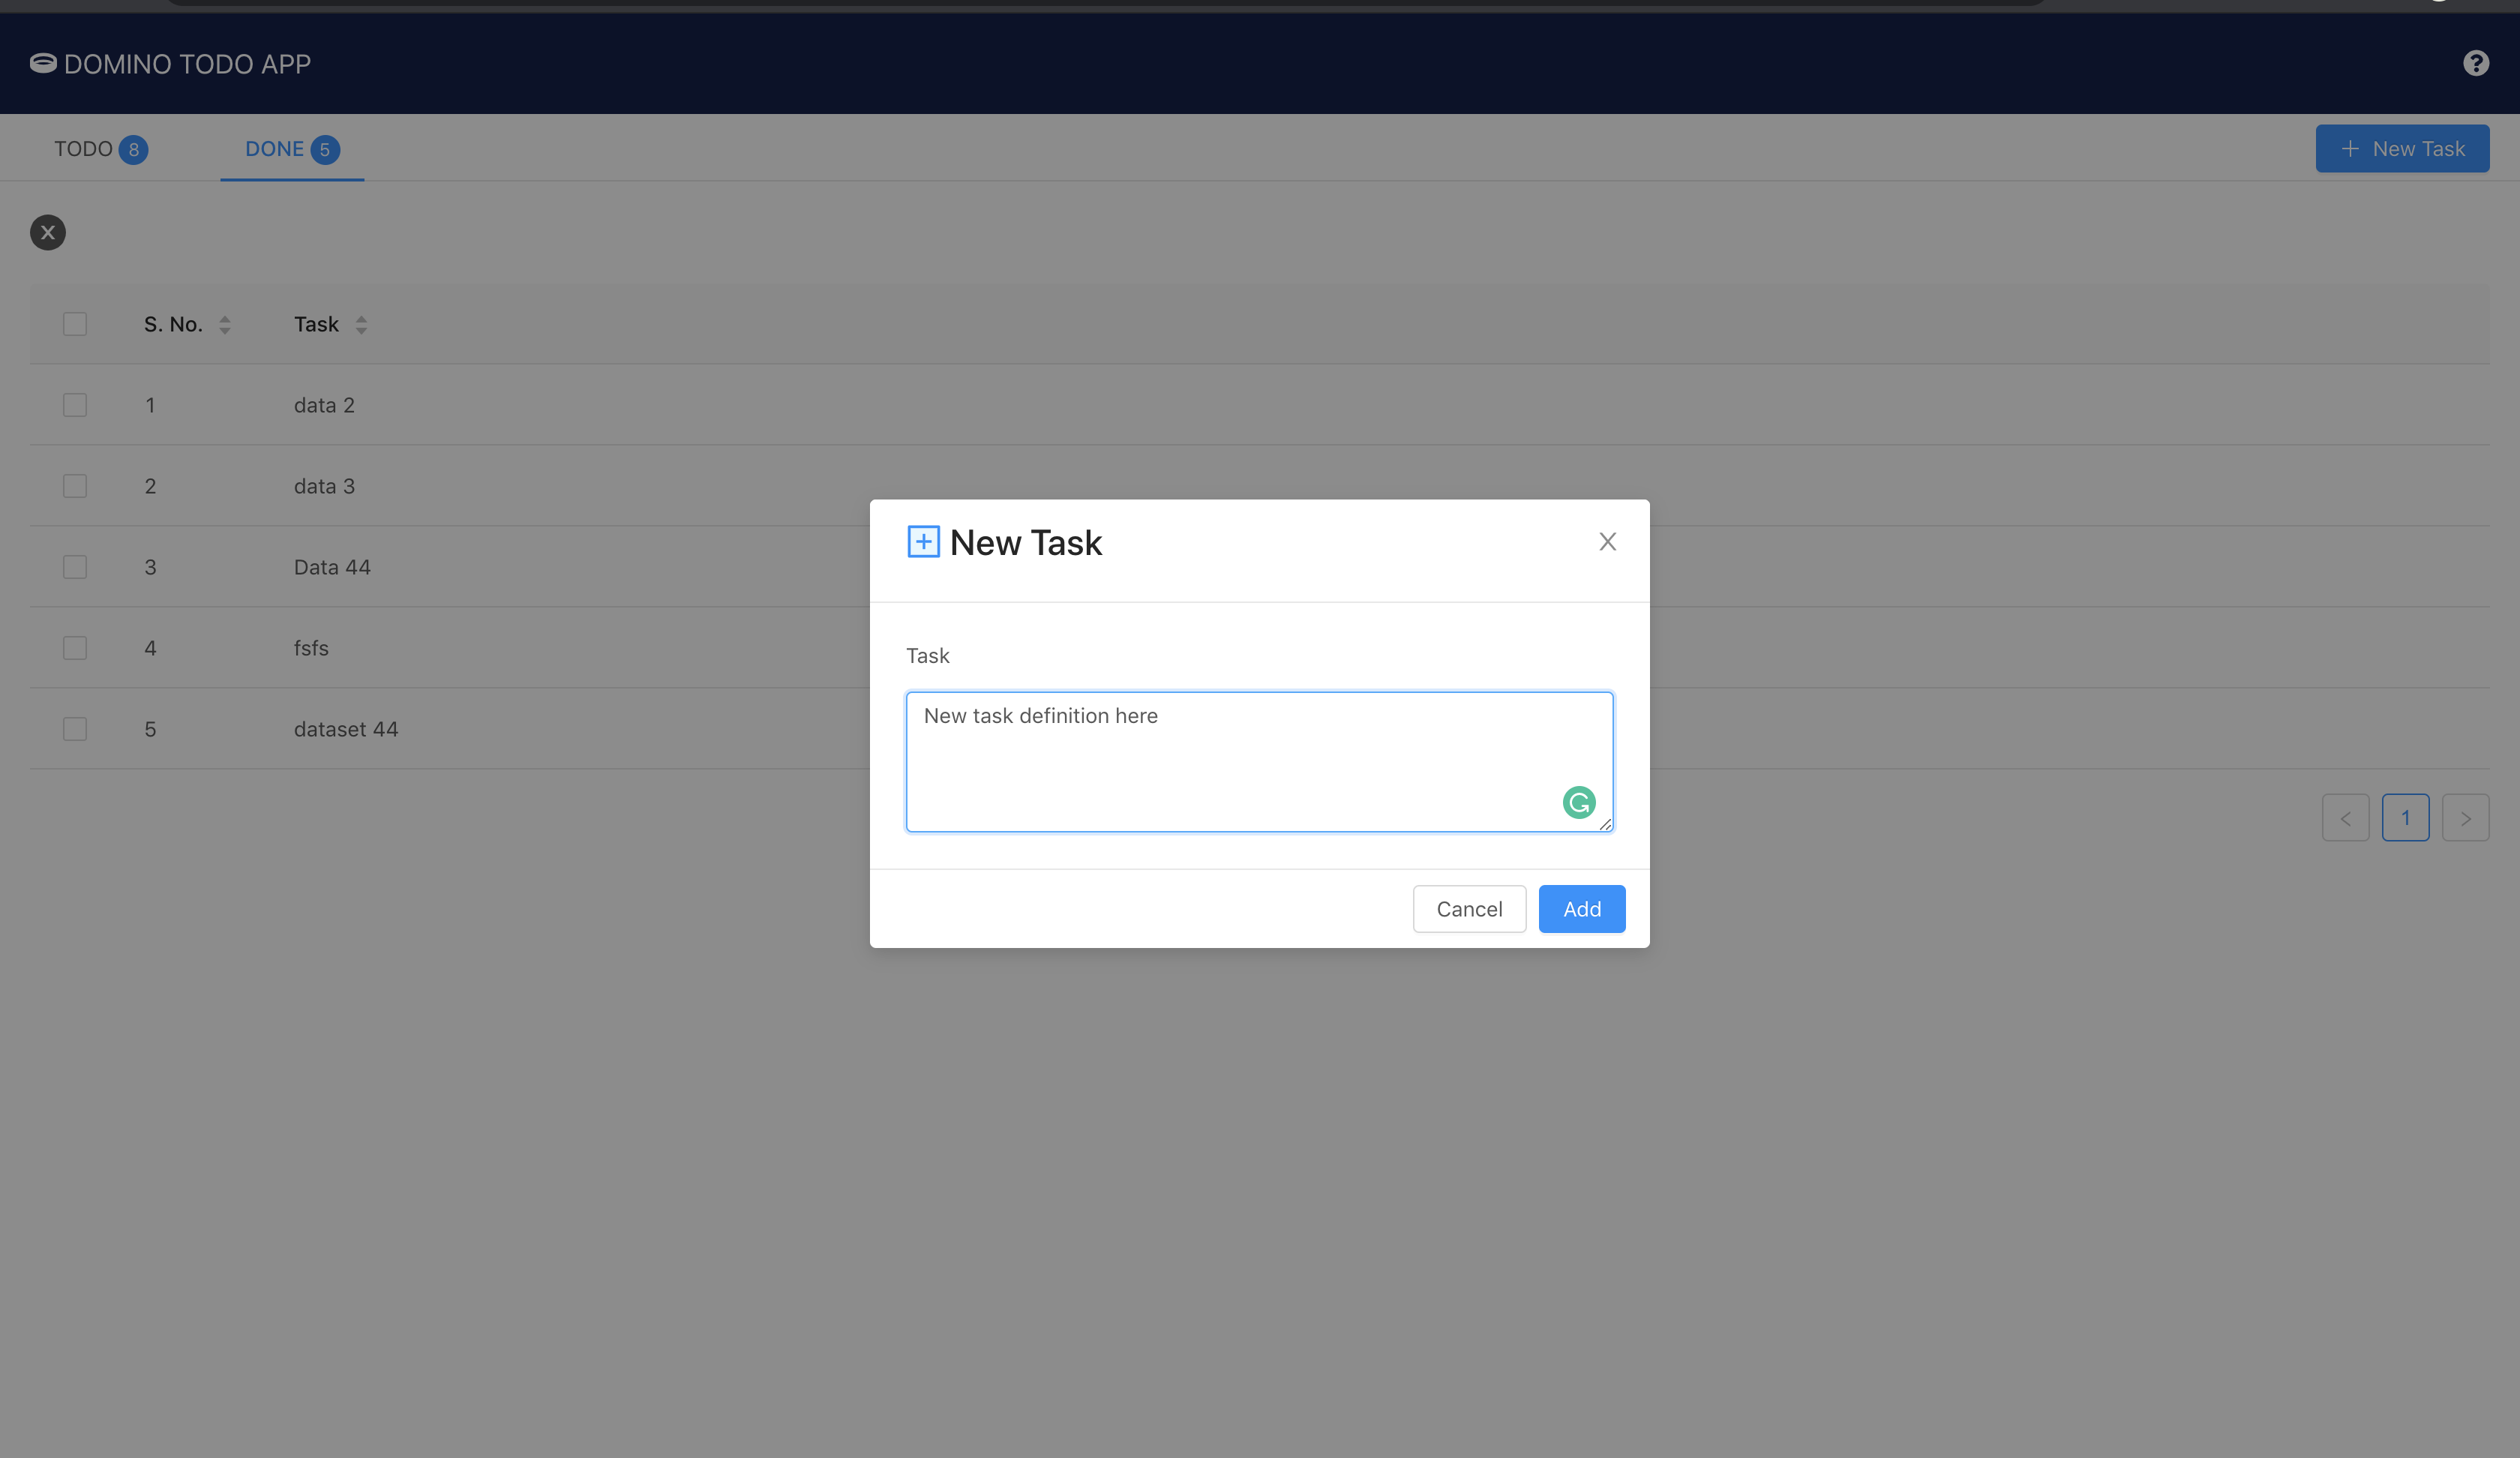Click the task text 'dataset 44'

[346, 729]
